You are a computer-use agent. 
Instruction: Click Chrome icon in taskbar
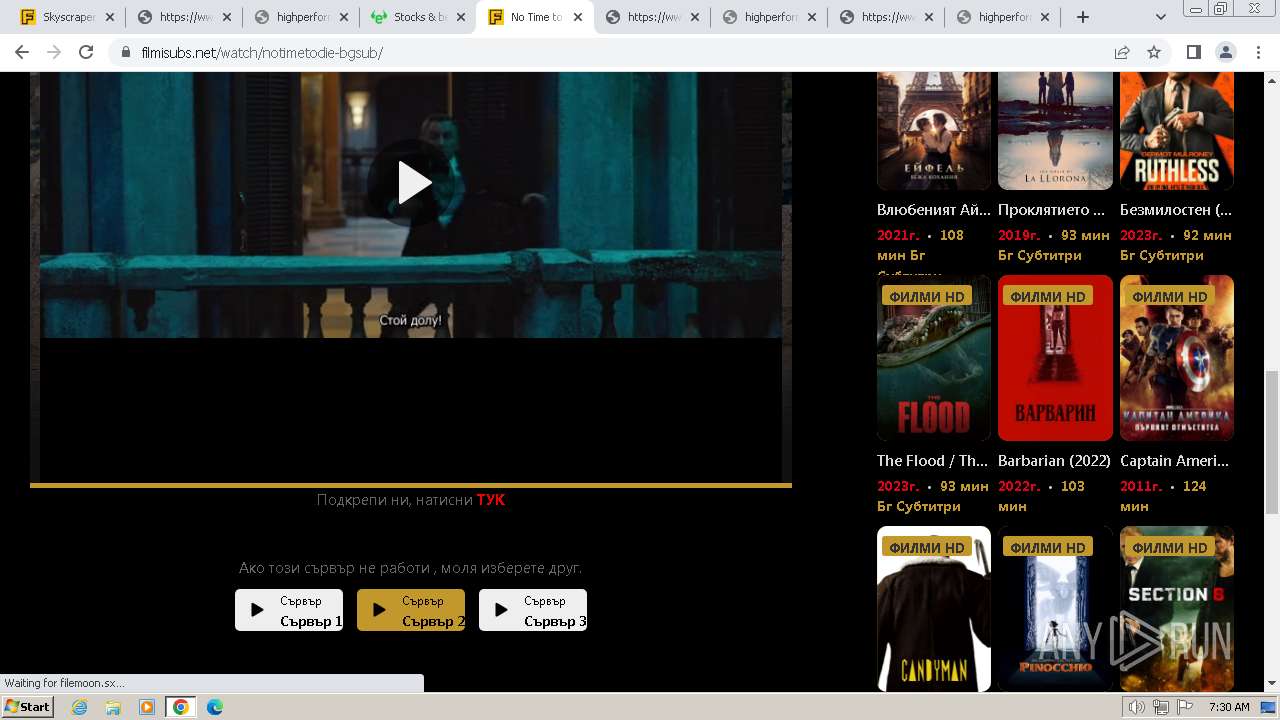click(x=181, y=707)
